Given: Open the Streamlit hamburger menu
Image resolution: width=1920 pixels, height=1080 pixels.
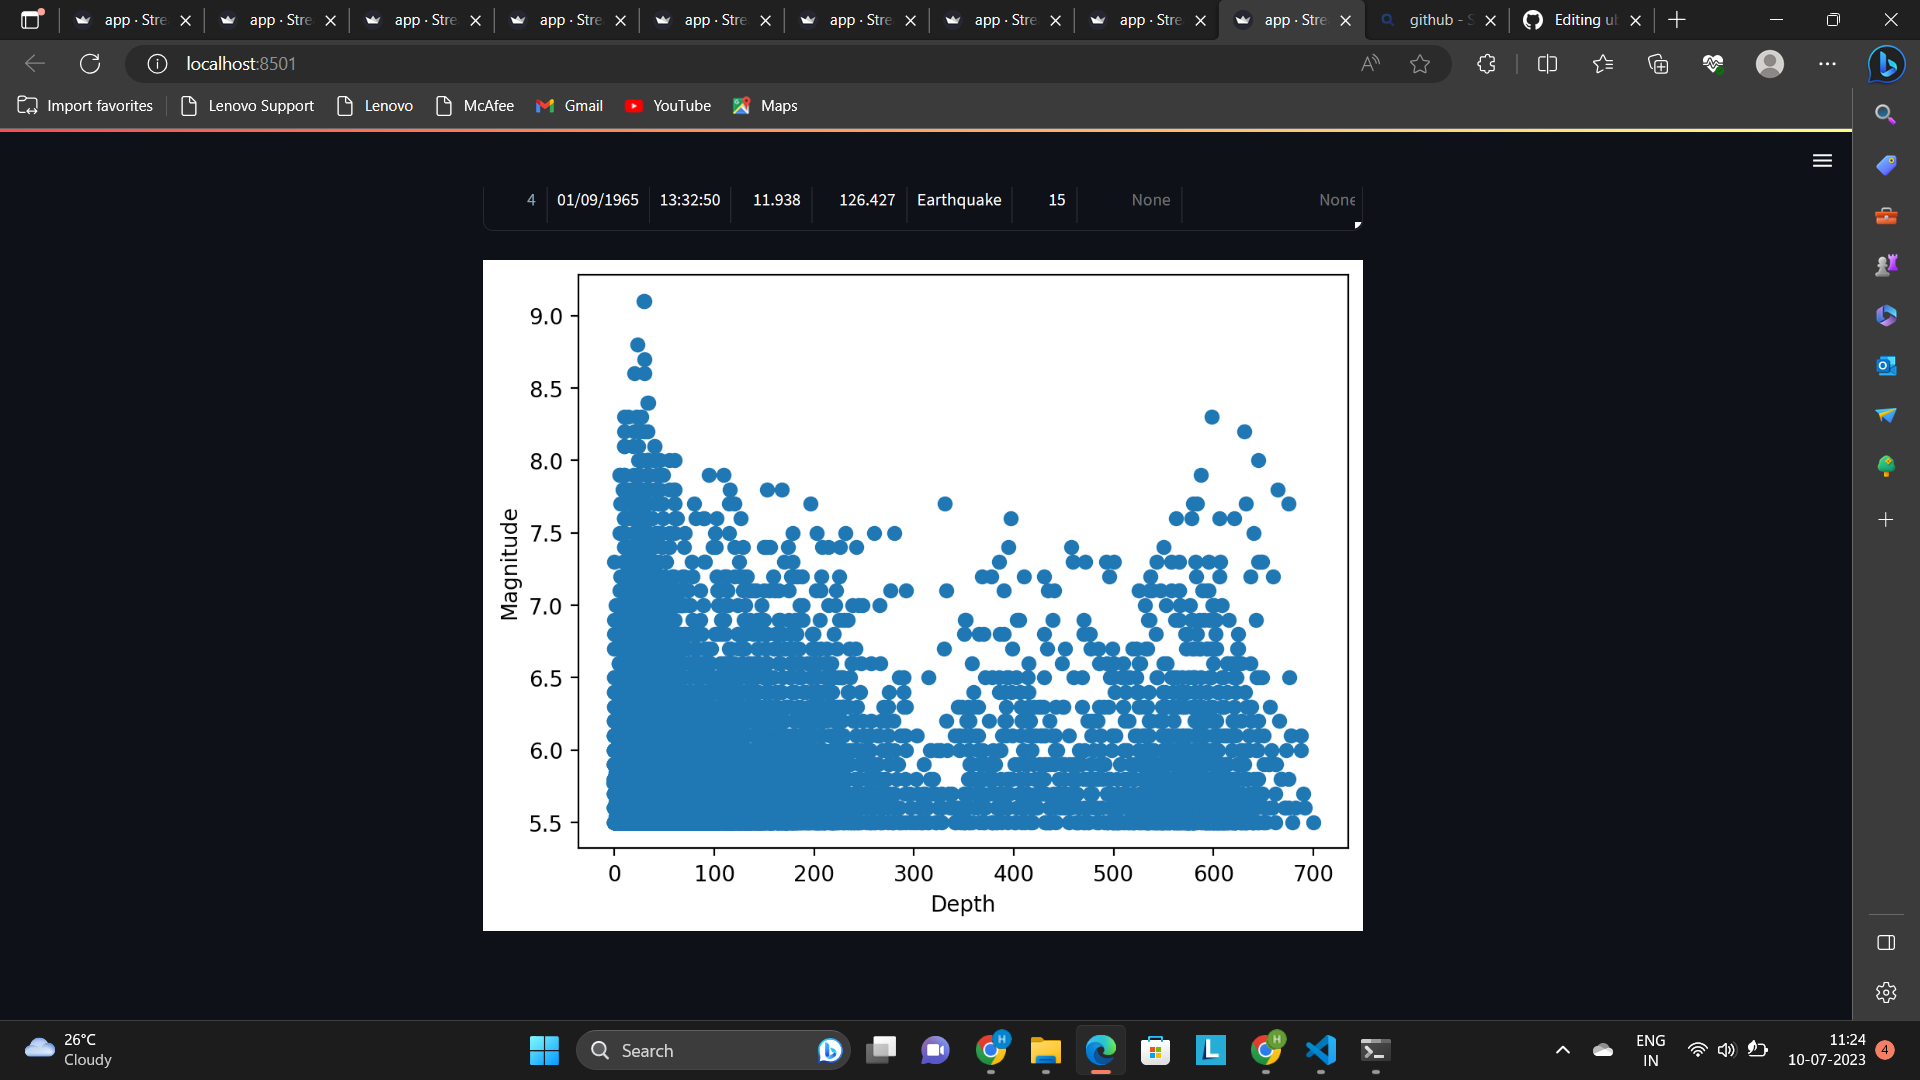Looking at the screenshot, I should coord(1822,161).
